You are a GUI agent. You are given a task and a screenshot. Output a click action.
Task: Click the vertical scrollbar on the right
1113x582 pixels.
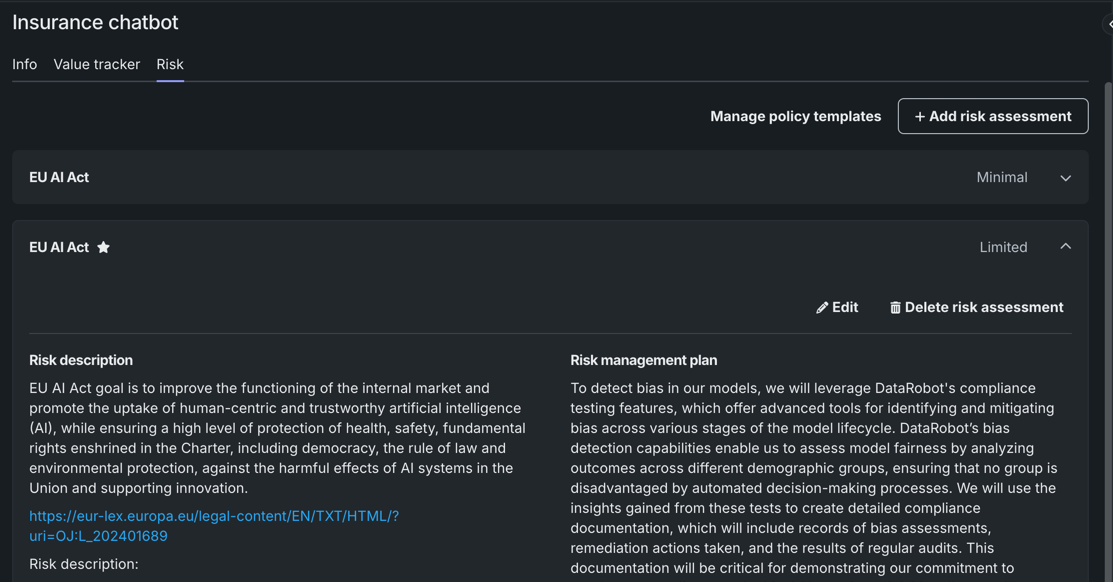[1107, 300]
